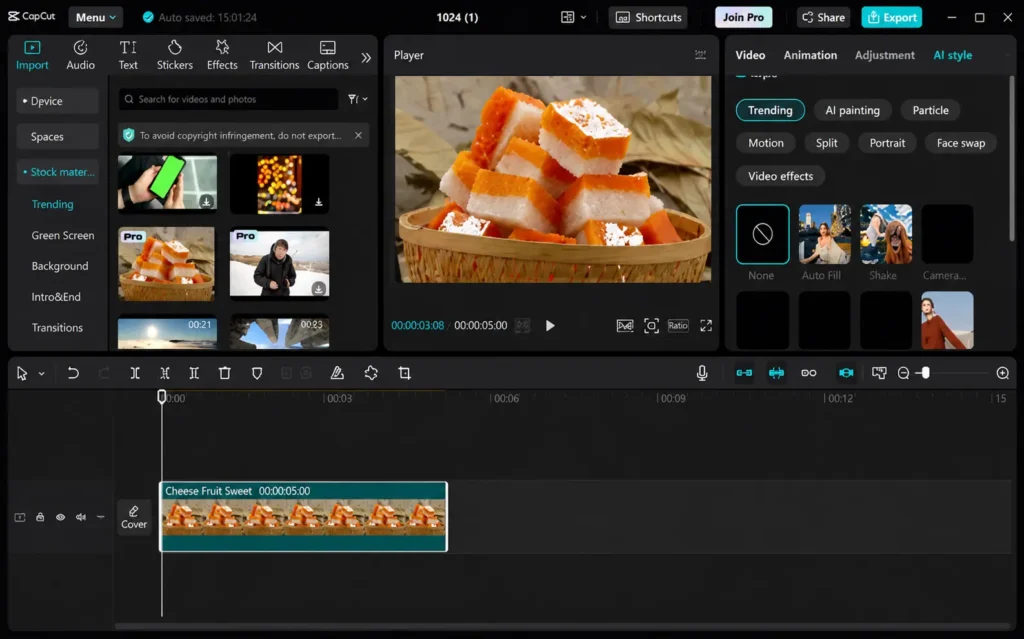
Task: Toggle main track magnet
Action: (744, 373)
